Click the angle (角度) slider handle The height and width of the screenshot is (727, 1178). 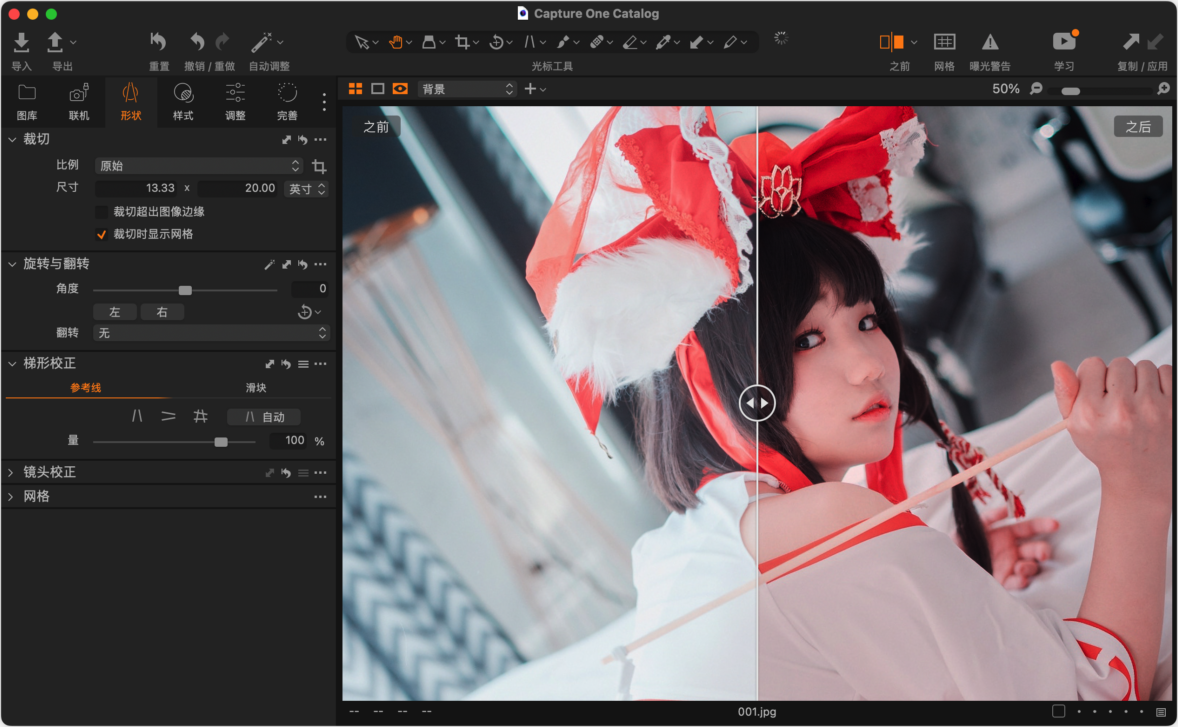185,290
